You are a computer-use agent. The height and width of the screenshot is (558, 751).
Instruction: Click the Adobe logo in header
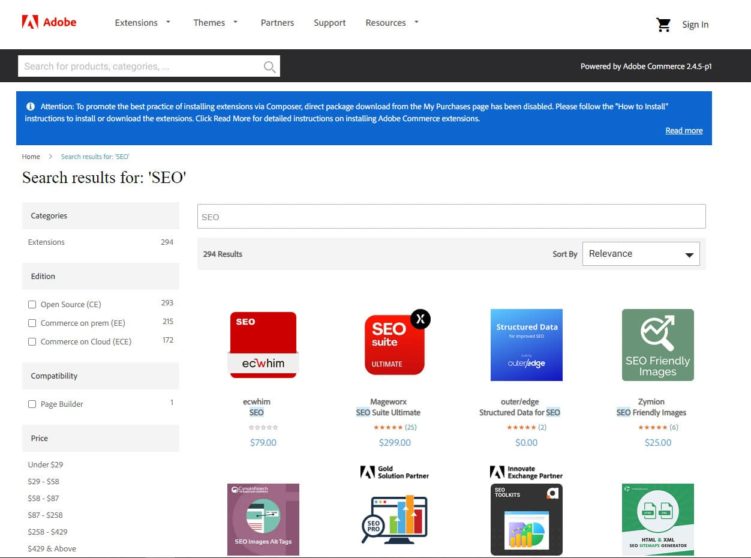(x=49, y=22)
